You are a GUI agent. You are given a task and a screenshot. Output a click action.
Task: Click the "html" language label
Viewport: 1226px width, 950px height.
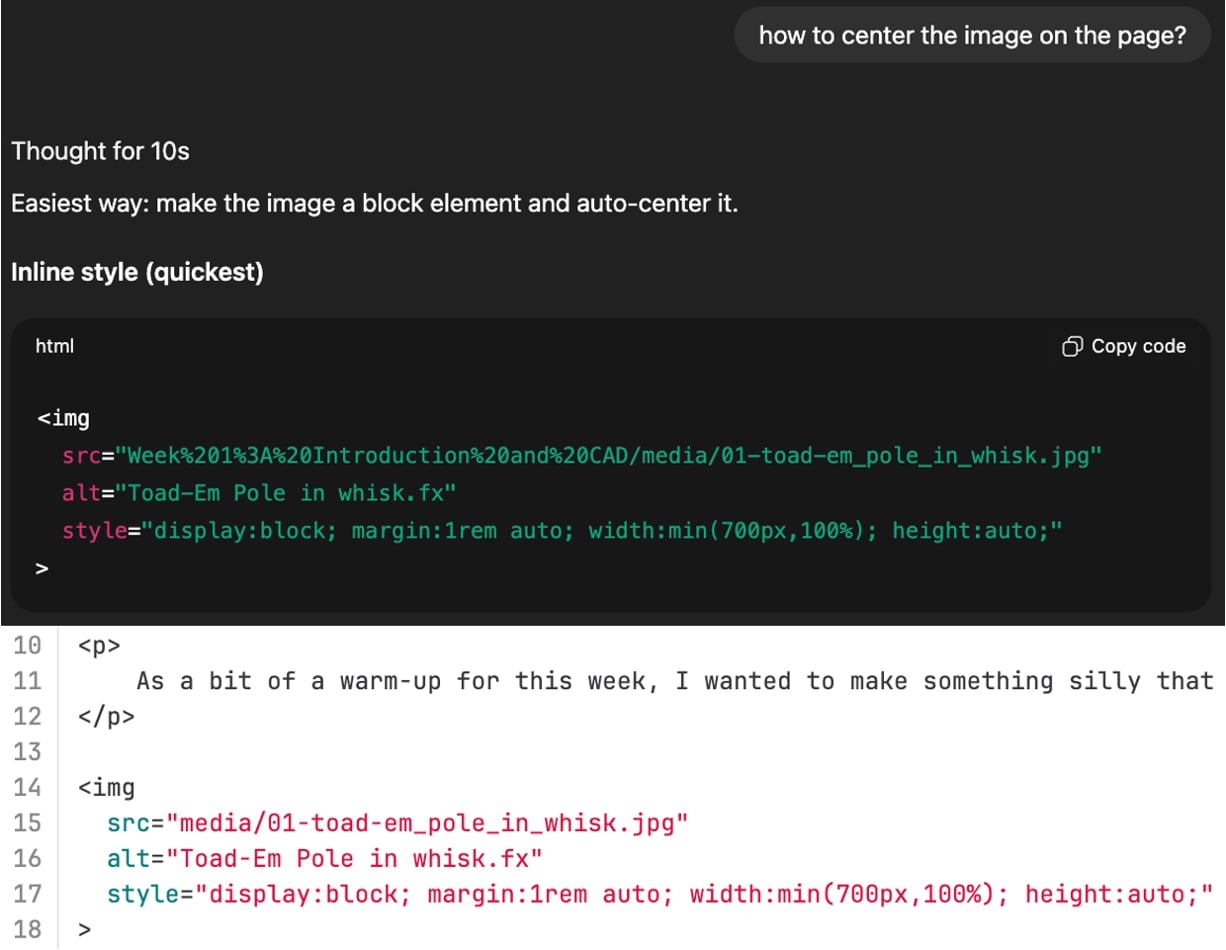[x=55, y=346]
